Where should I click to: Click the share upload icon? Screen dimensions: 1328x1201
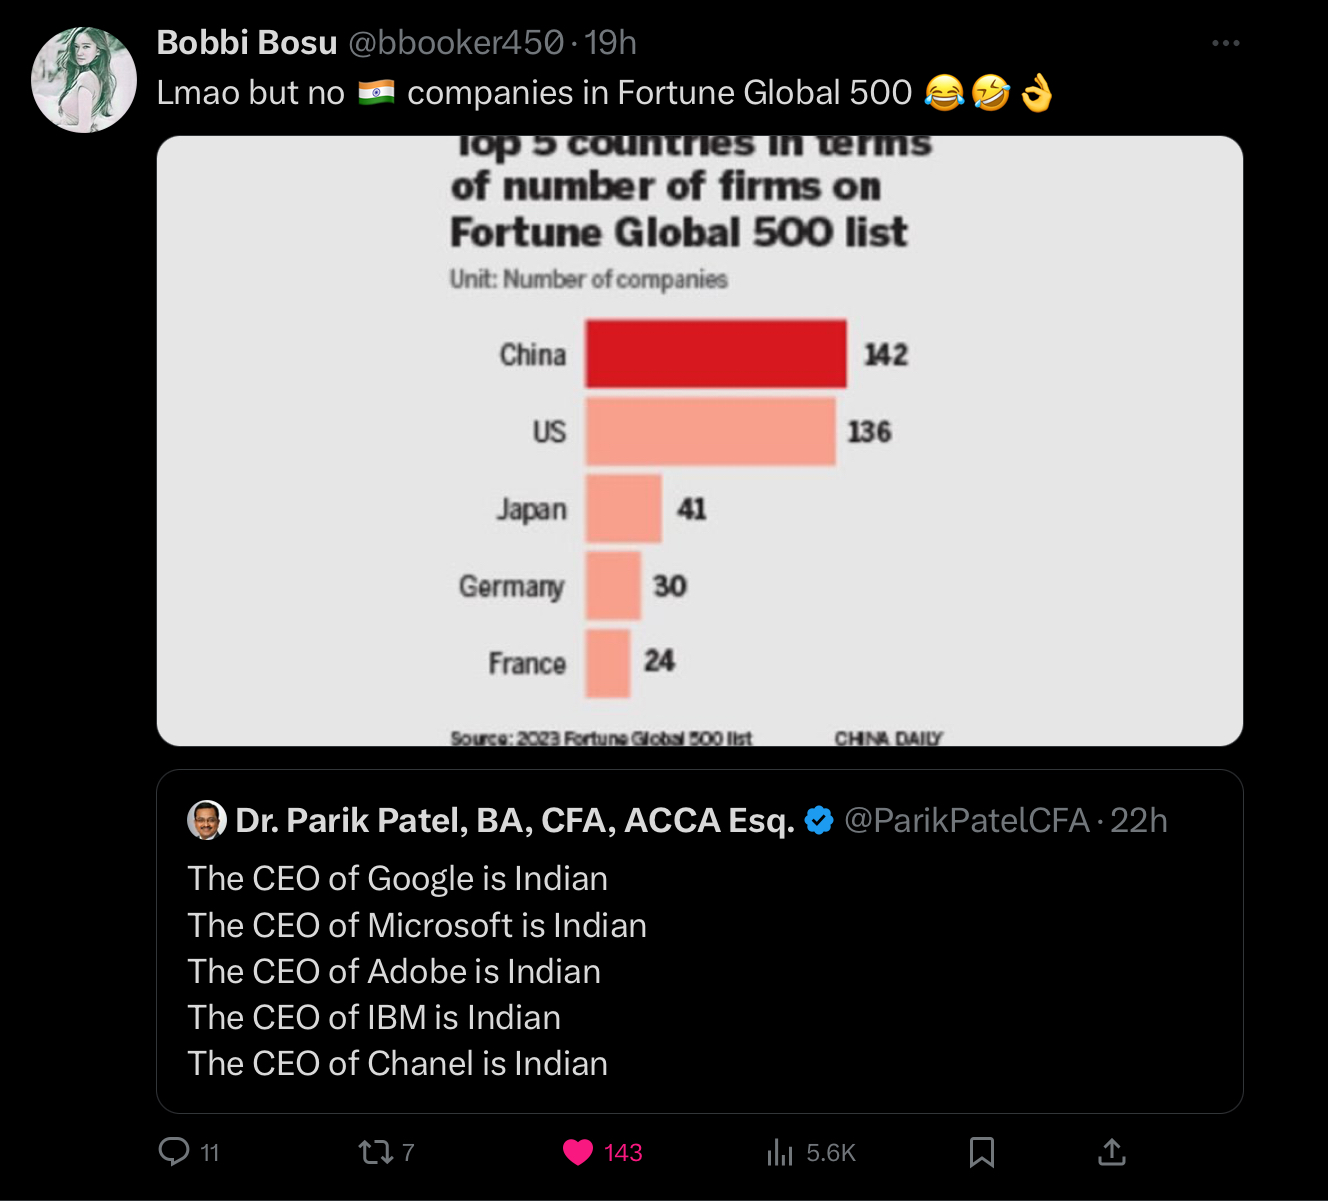tap(1111, 1152)
